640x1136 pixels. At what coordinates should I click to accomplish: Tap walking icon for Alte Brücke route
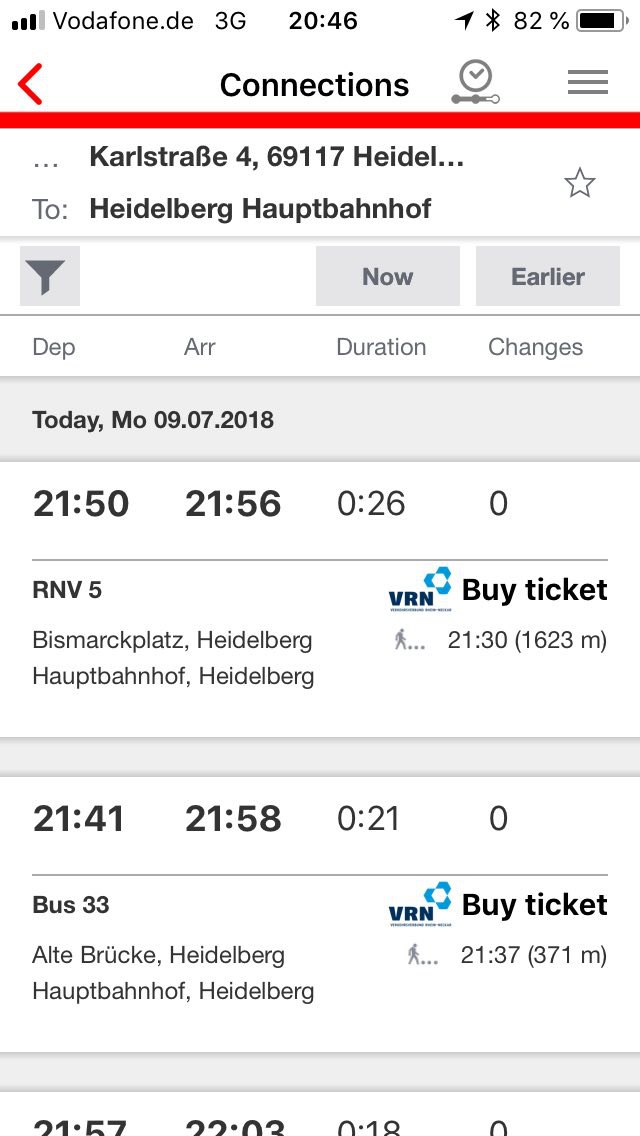(x=422, y=955)
